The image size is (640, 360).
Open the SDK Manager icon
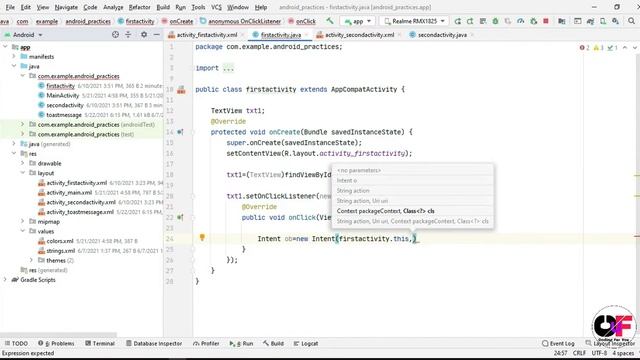[x=616, y=21]
